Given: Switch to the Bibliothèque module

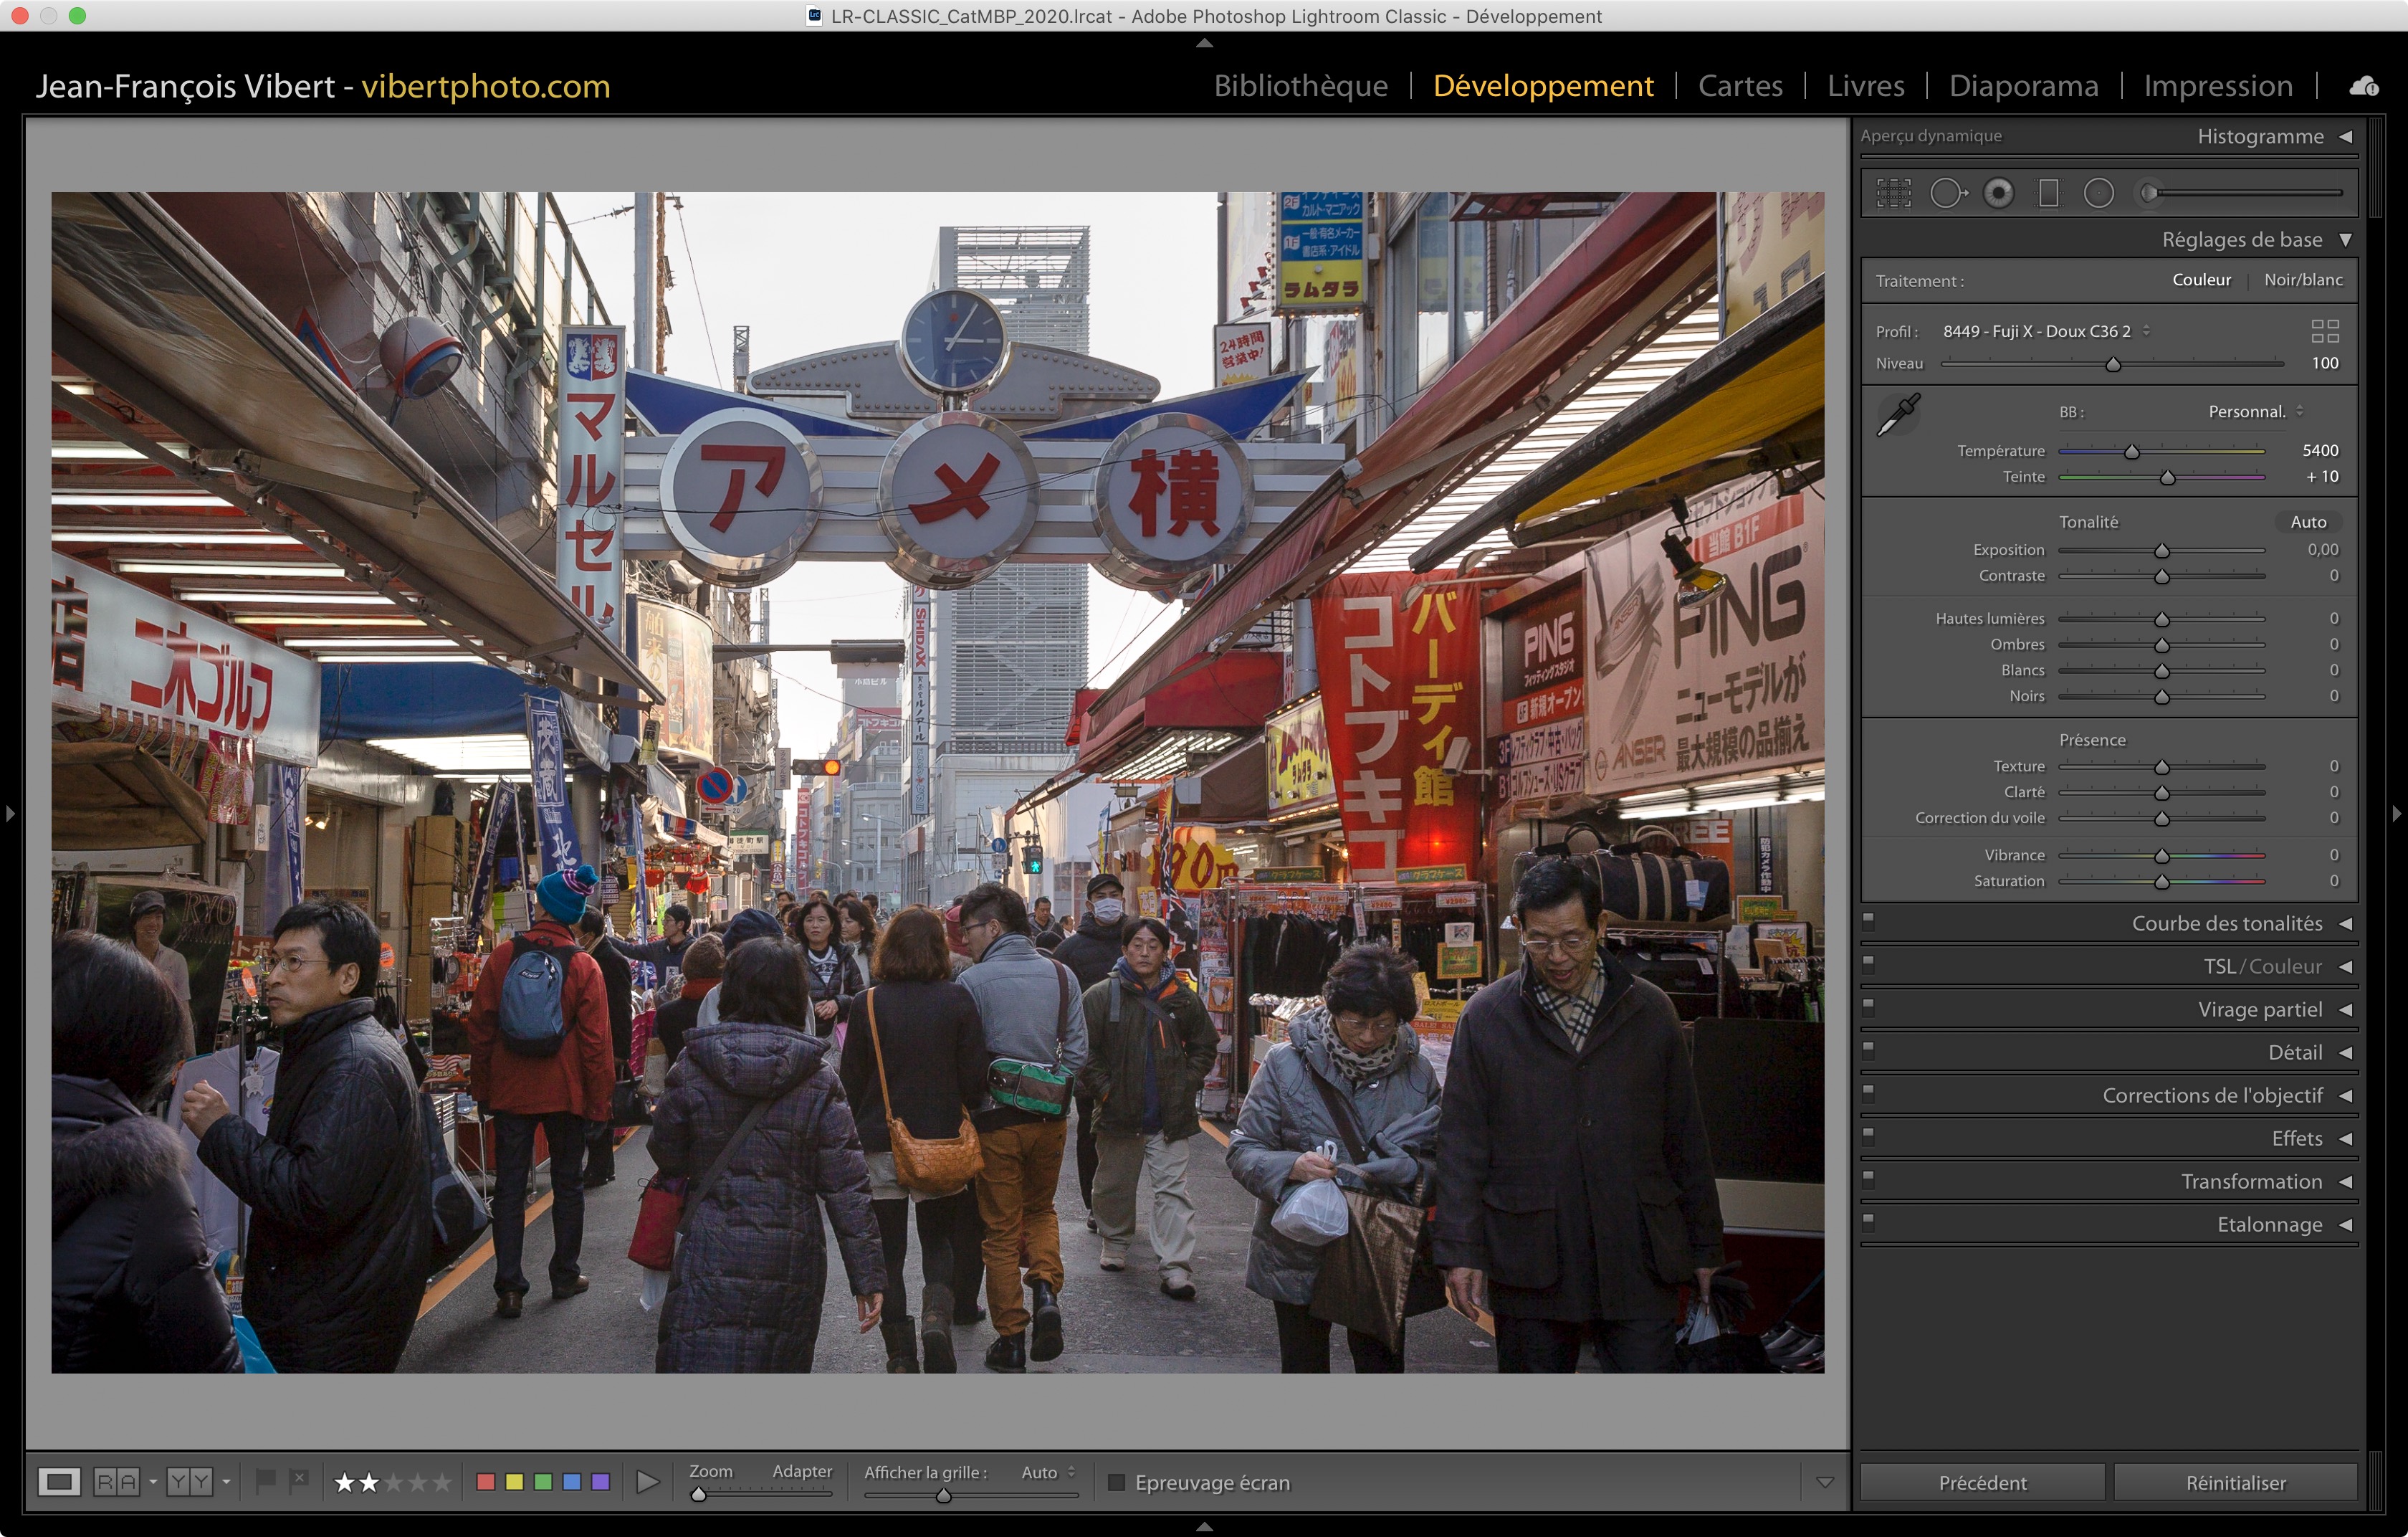Looking at the screenshot, I should coord(1300,86).
